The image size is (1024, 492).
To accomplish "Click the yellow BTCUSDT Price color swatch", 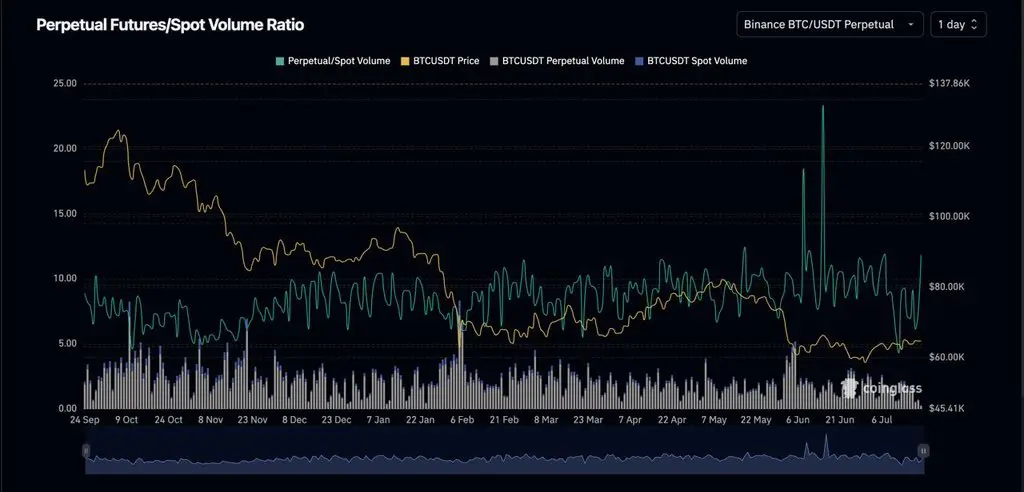I will click(x=406, y=61).
